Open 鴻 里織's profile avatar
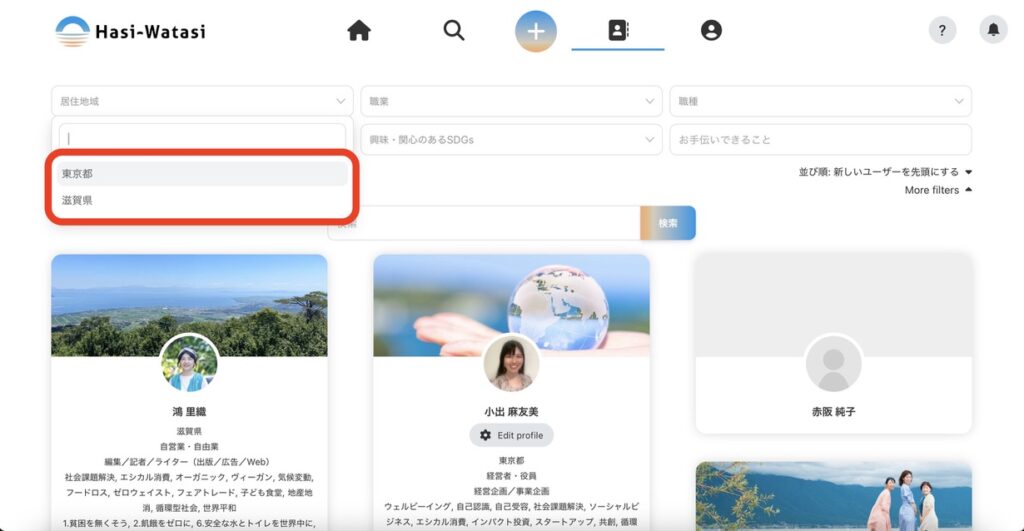 coord(189,363)
